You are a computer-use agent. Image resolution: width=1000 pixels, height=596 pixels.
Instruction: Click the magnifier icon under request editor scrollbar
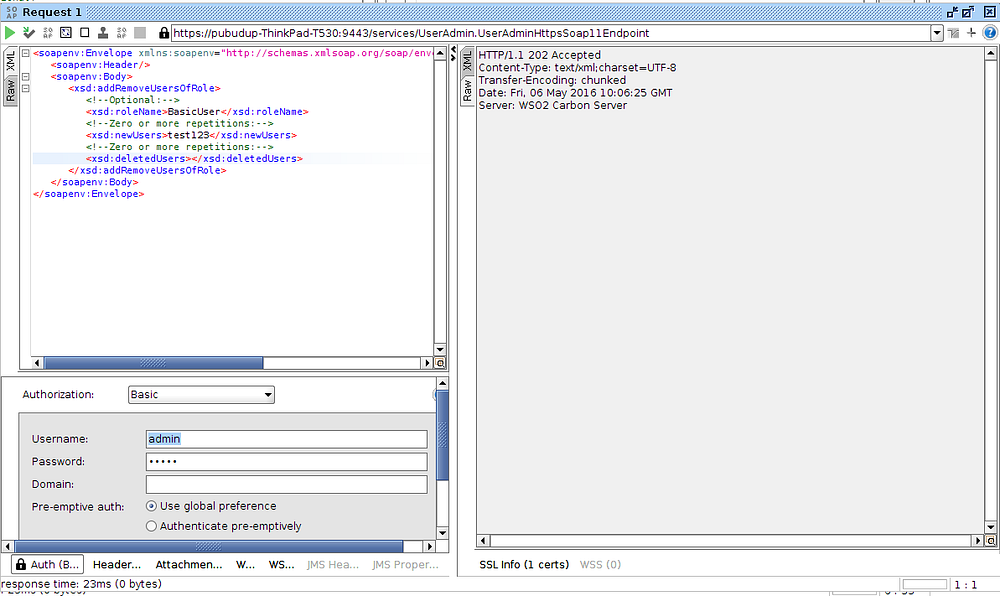coord(440,363)
